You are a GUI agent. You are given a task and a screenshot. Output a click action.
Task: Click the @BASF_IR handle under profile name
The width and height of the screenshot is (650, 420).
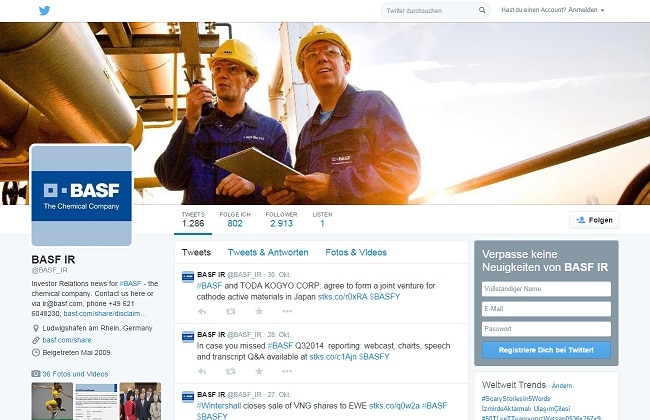pos(49,270)
